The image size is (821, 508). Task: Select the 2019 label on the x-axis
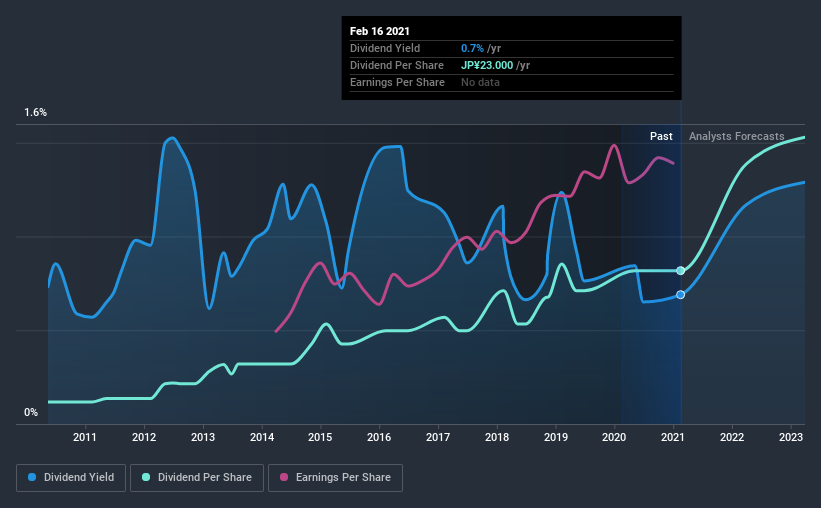coord(556,437)
